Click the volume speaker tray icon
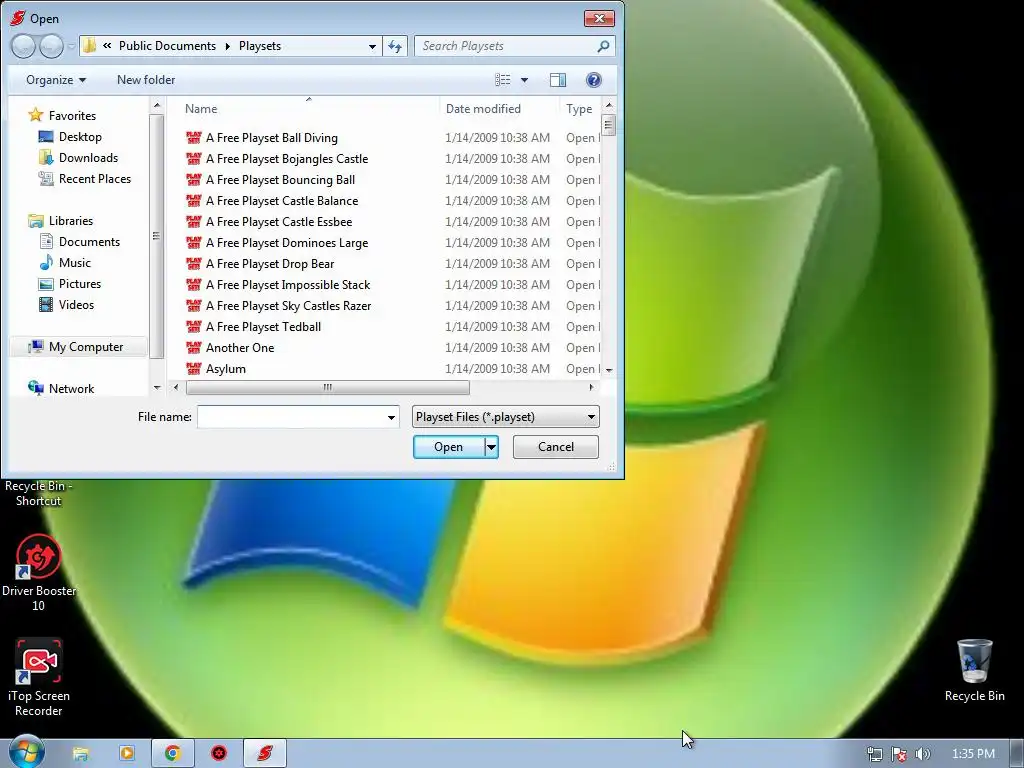The image size is (1024, 768). tap(923, 754)
